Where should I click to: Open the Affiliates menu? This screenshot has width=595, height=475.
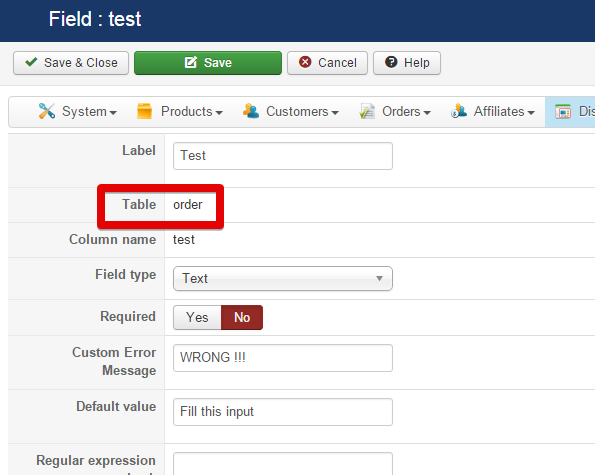[x=493, y=112]
